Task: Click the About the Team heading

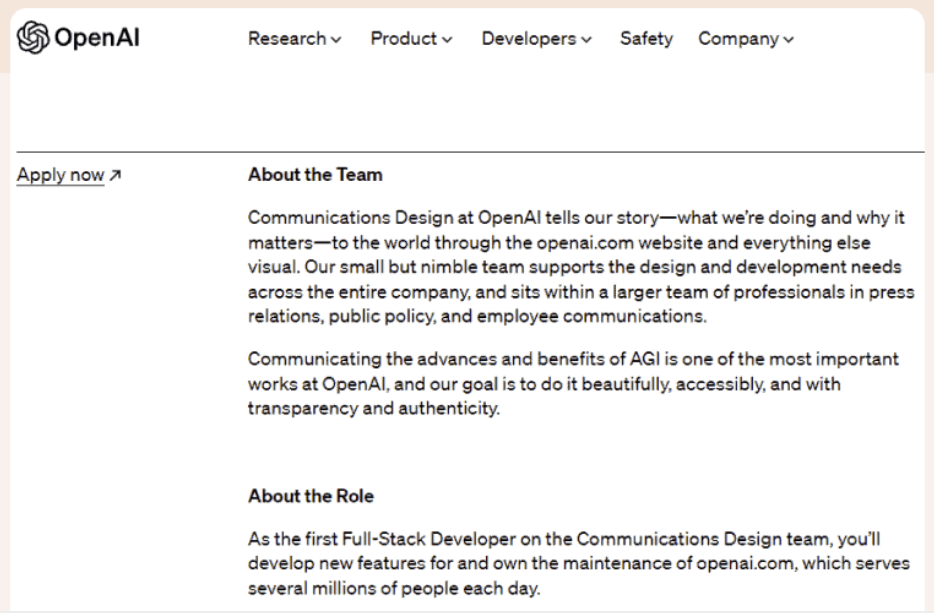Action: [x=315, y=175]
